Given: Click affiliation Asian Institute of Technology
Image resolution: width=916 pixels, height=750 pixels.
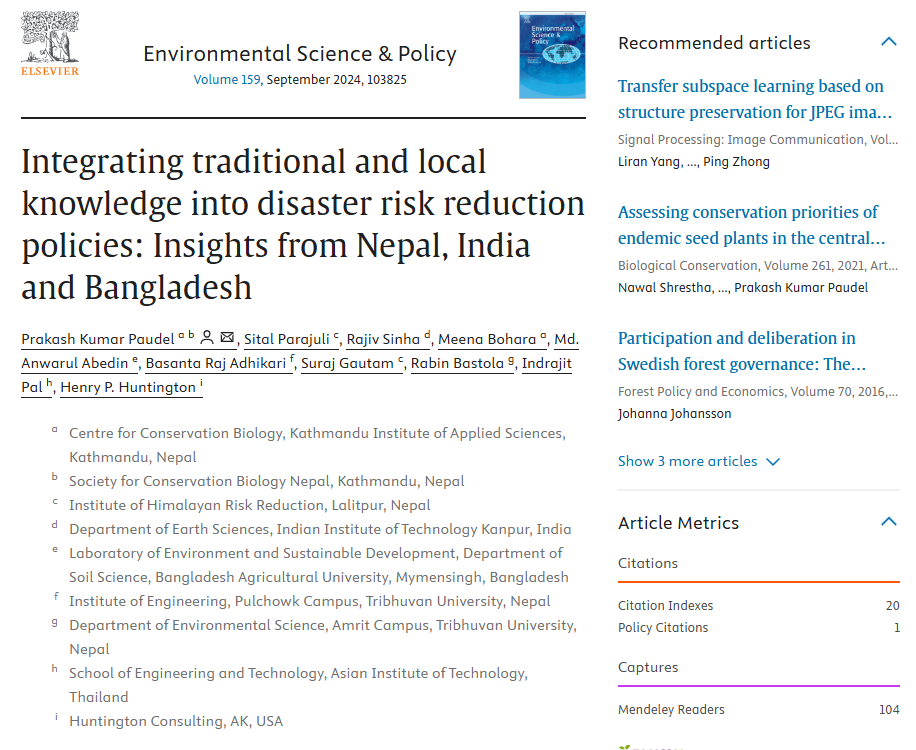Looking at the screenshot, I should [x=299, y=685].
